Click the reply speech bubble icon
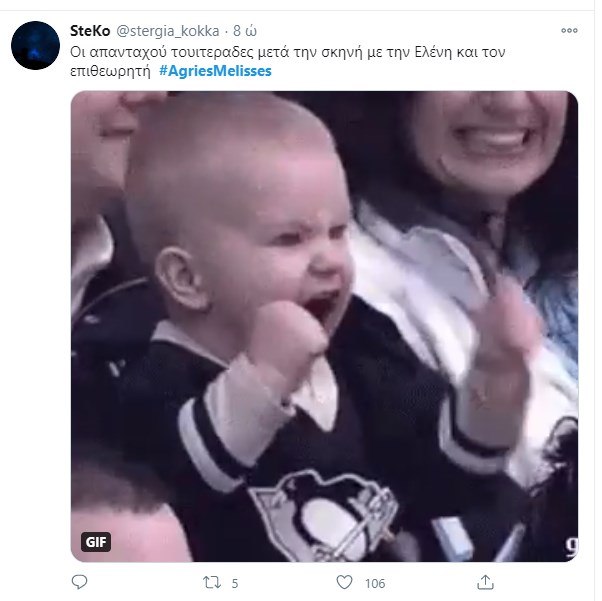This screenshot has height=601, width=602. point(79,582)
